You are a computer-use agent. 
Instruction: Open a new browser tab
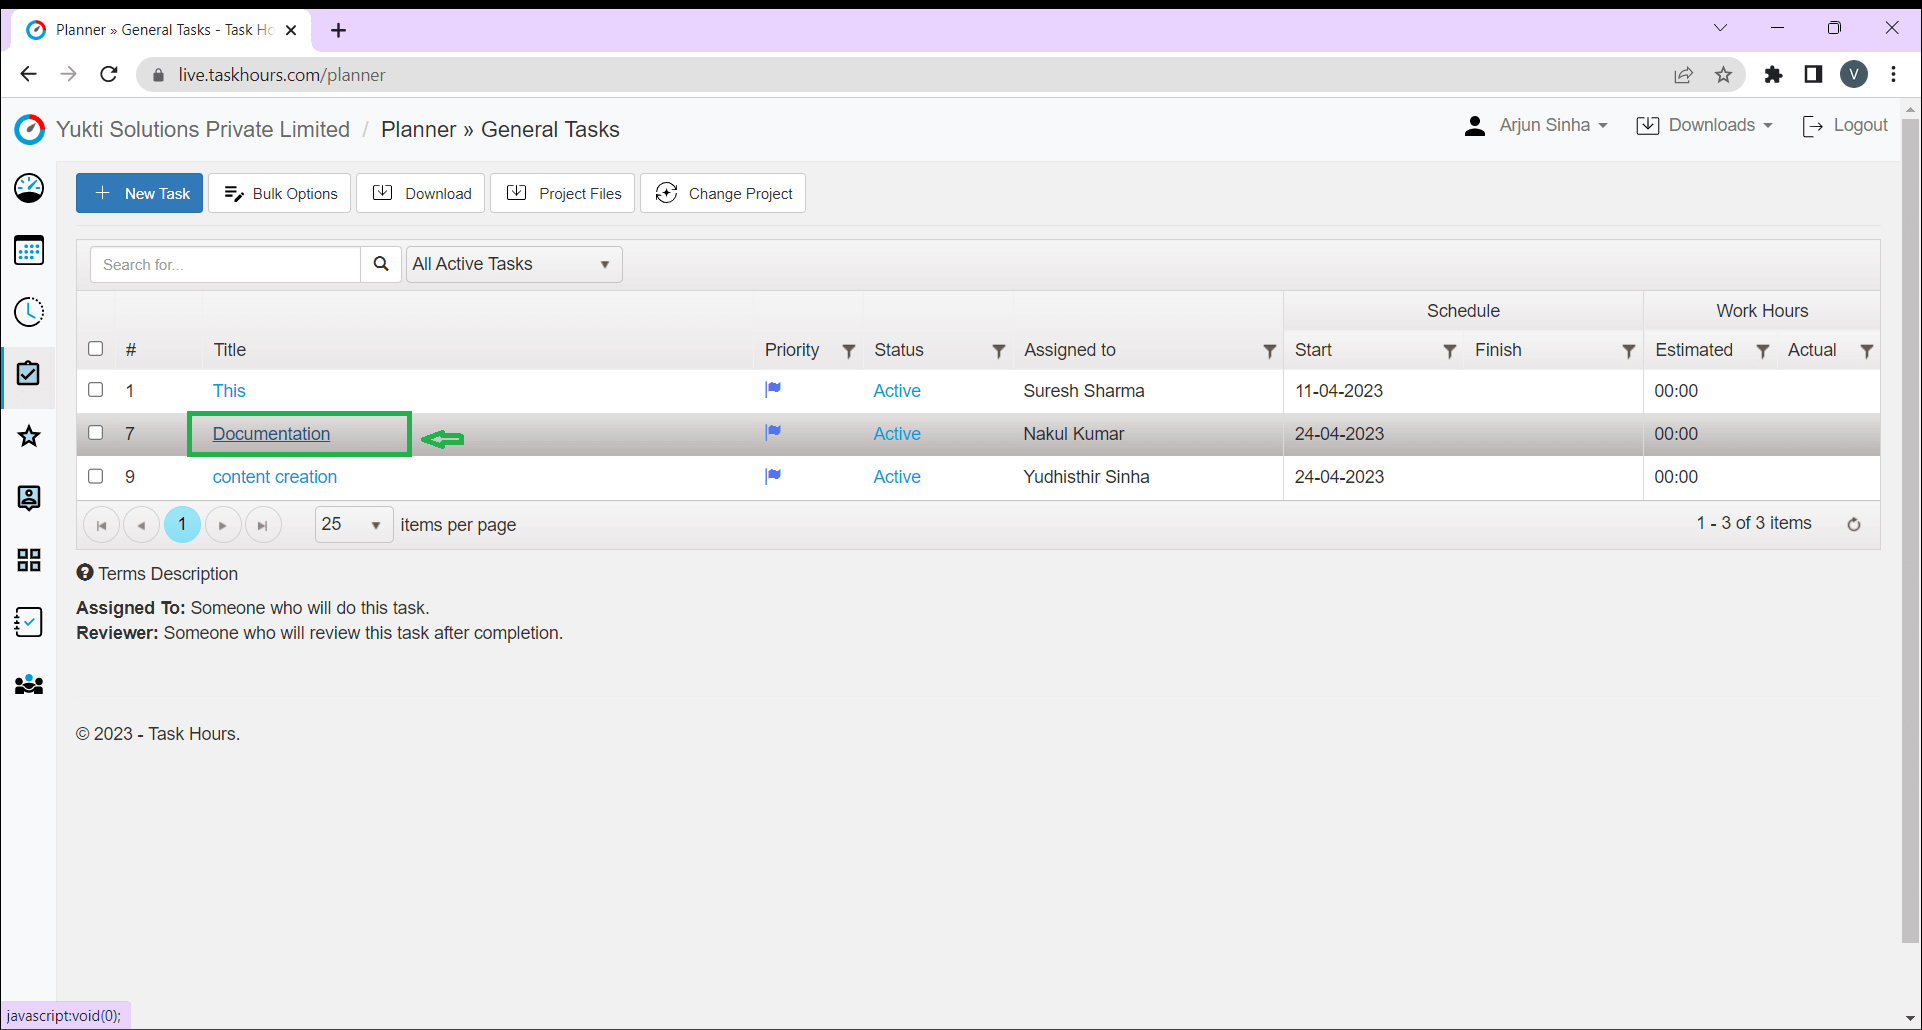339,30
